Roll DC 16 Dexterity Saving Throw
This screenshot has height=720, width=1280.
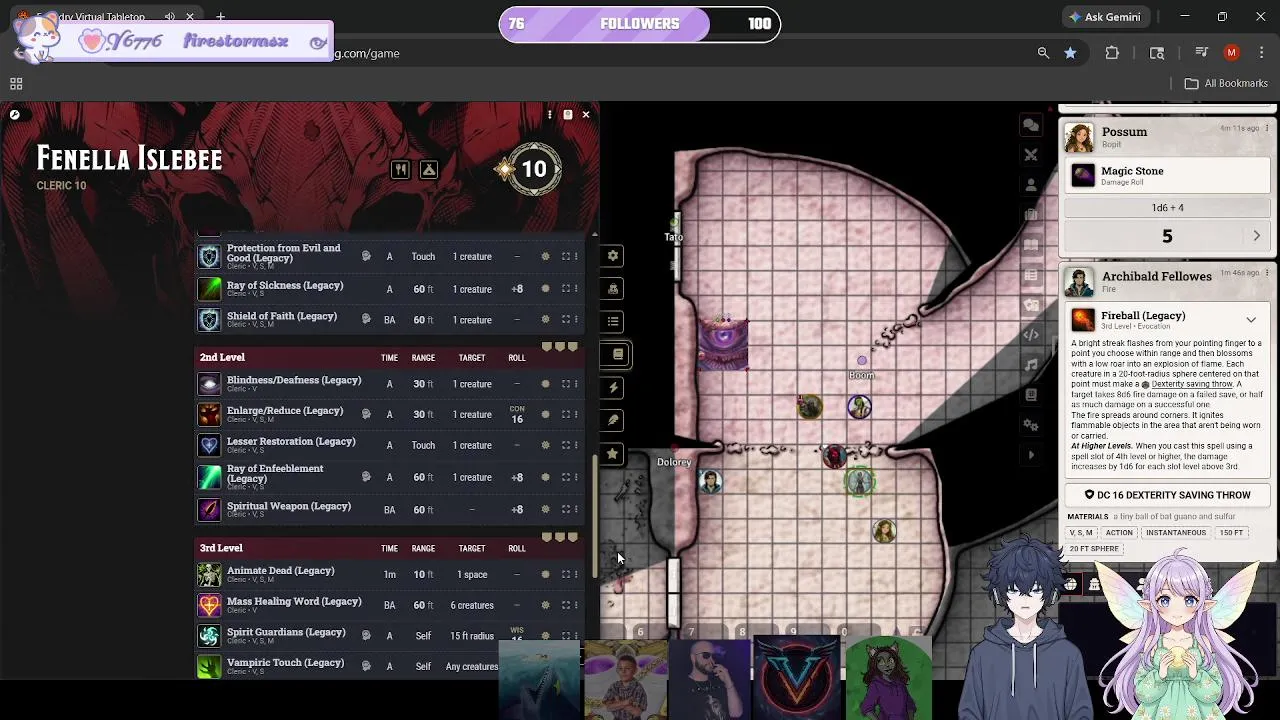click(1167, 495)
